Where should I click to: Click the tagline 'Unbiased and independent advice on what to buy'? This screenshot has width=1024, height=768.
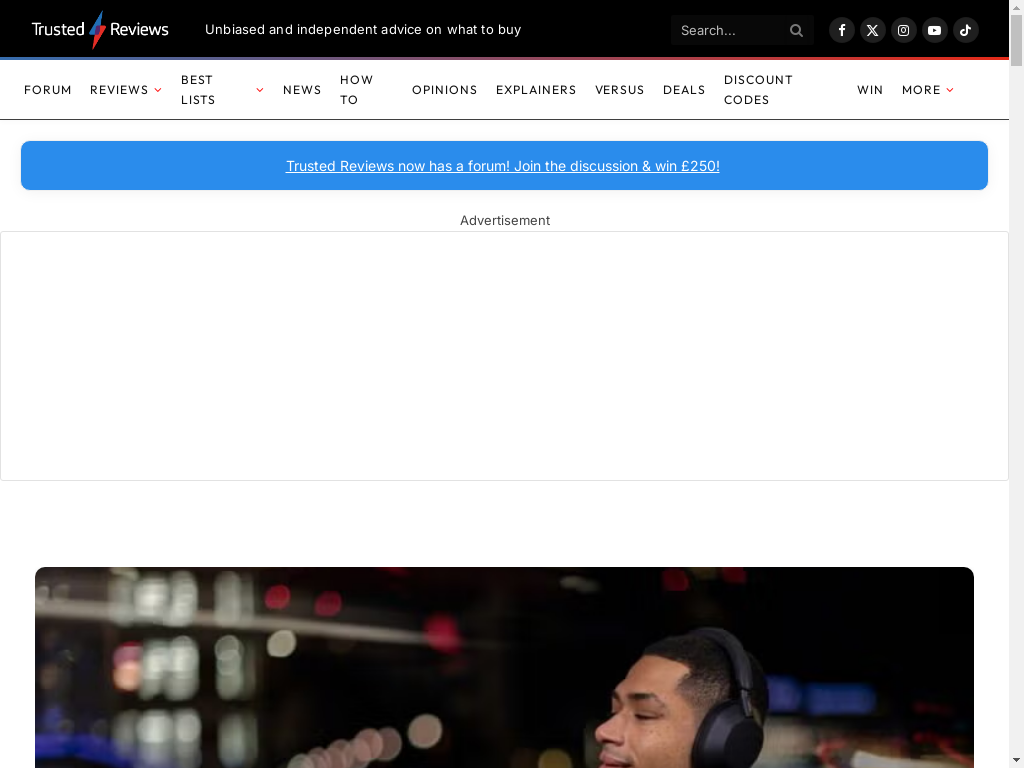pos(363,29)
